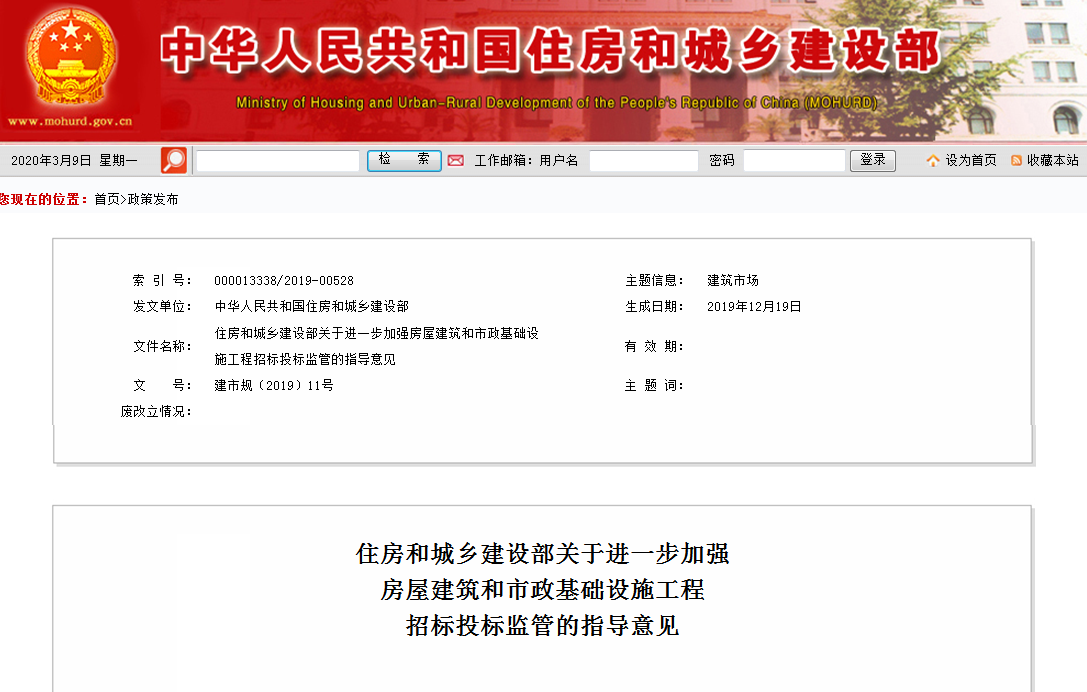Click the www.mohurd.gov.cn address in banner
Screen dimensions: 1087x692
[70, 122]
